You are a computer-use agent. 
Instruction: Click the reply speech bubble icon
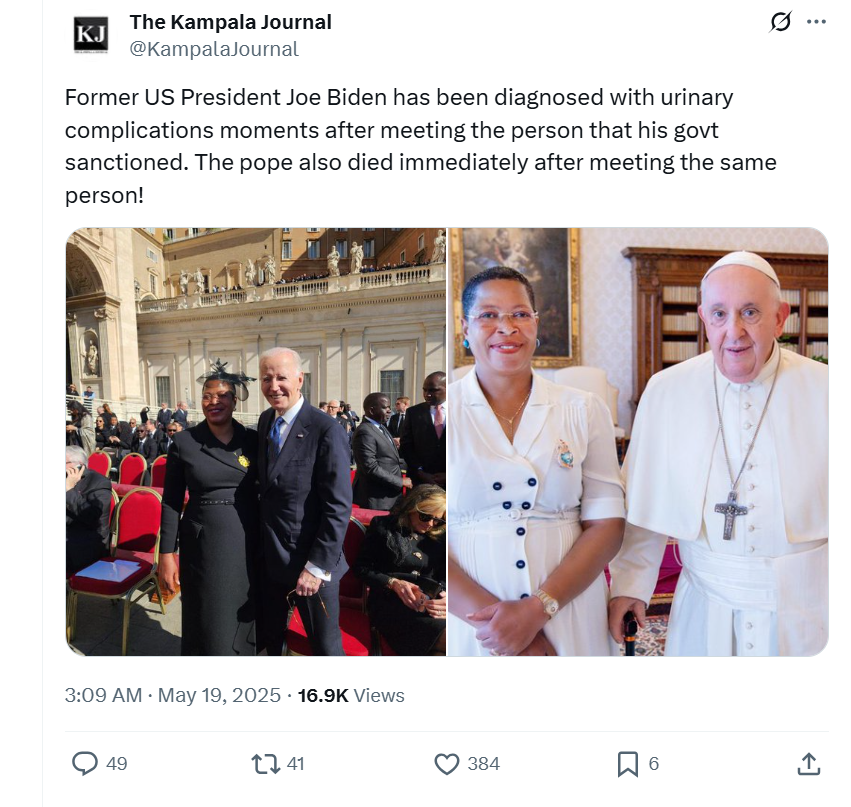86,764
